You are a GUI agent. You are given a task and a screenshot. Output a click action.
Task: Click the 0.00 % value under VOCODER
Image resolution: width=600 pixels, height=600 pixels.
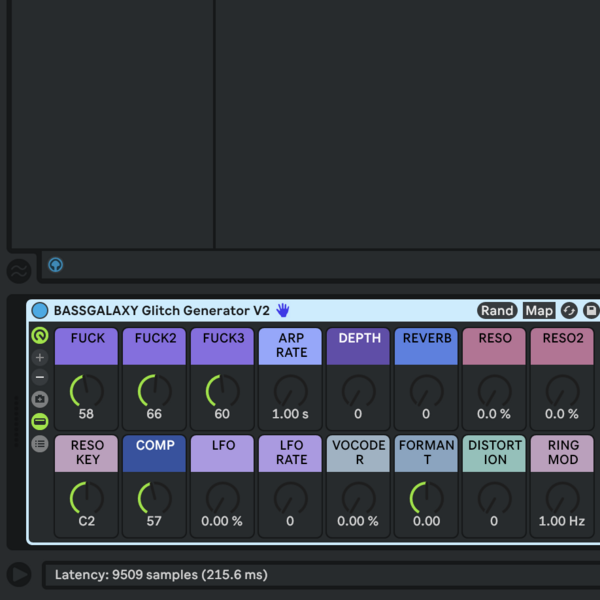[x=358, y=521]
